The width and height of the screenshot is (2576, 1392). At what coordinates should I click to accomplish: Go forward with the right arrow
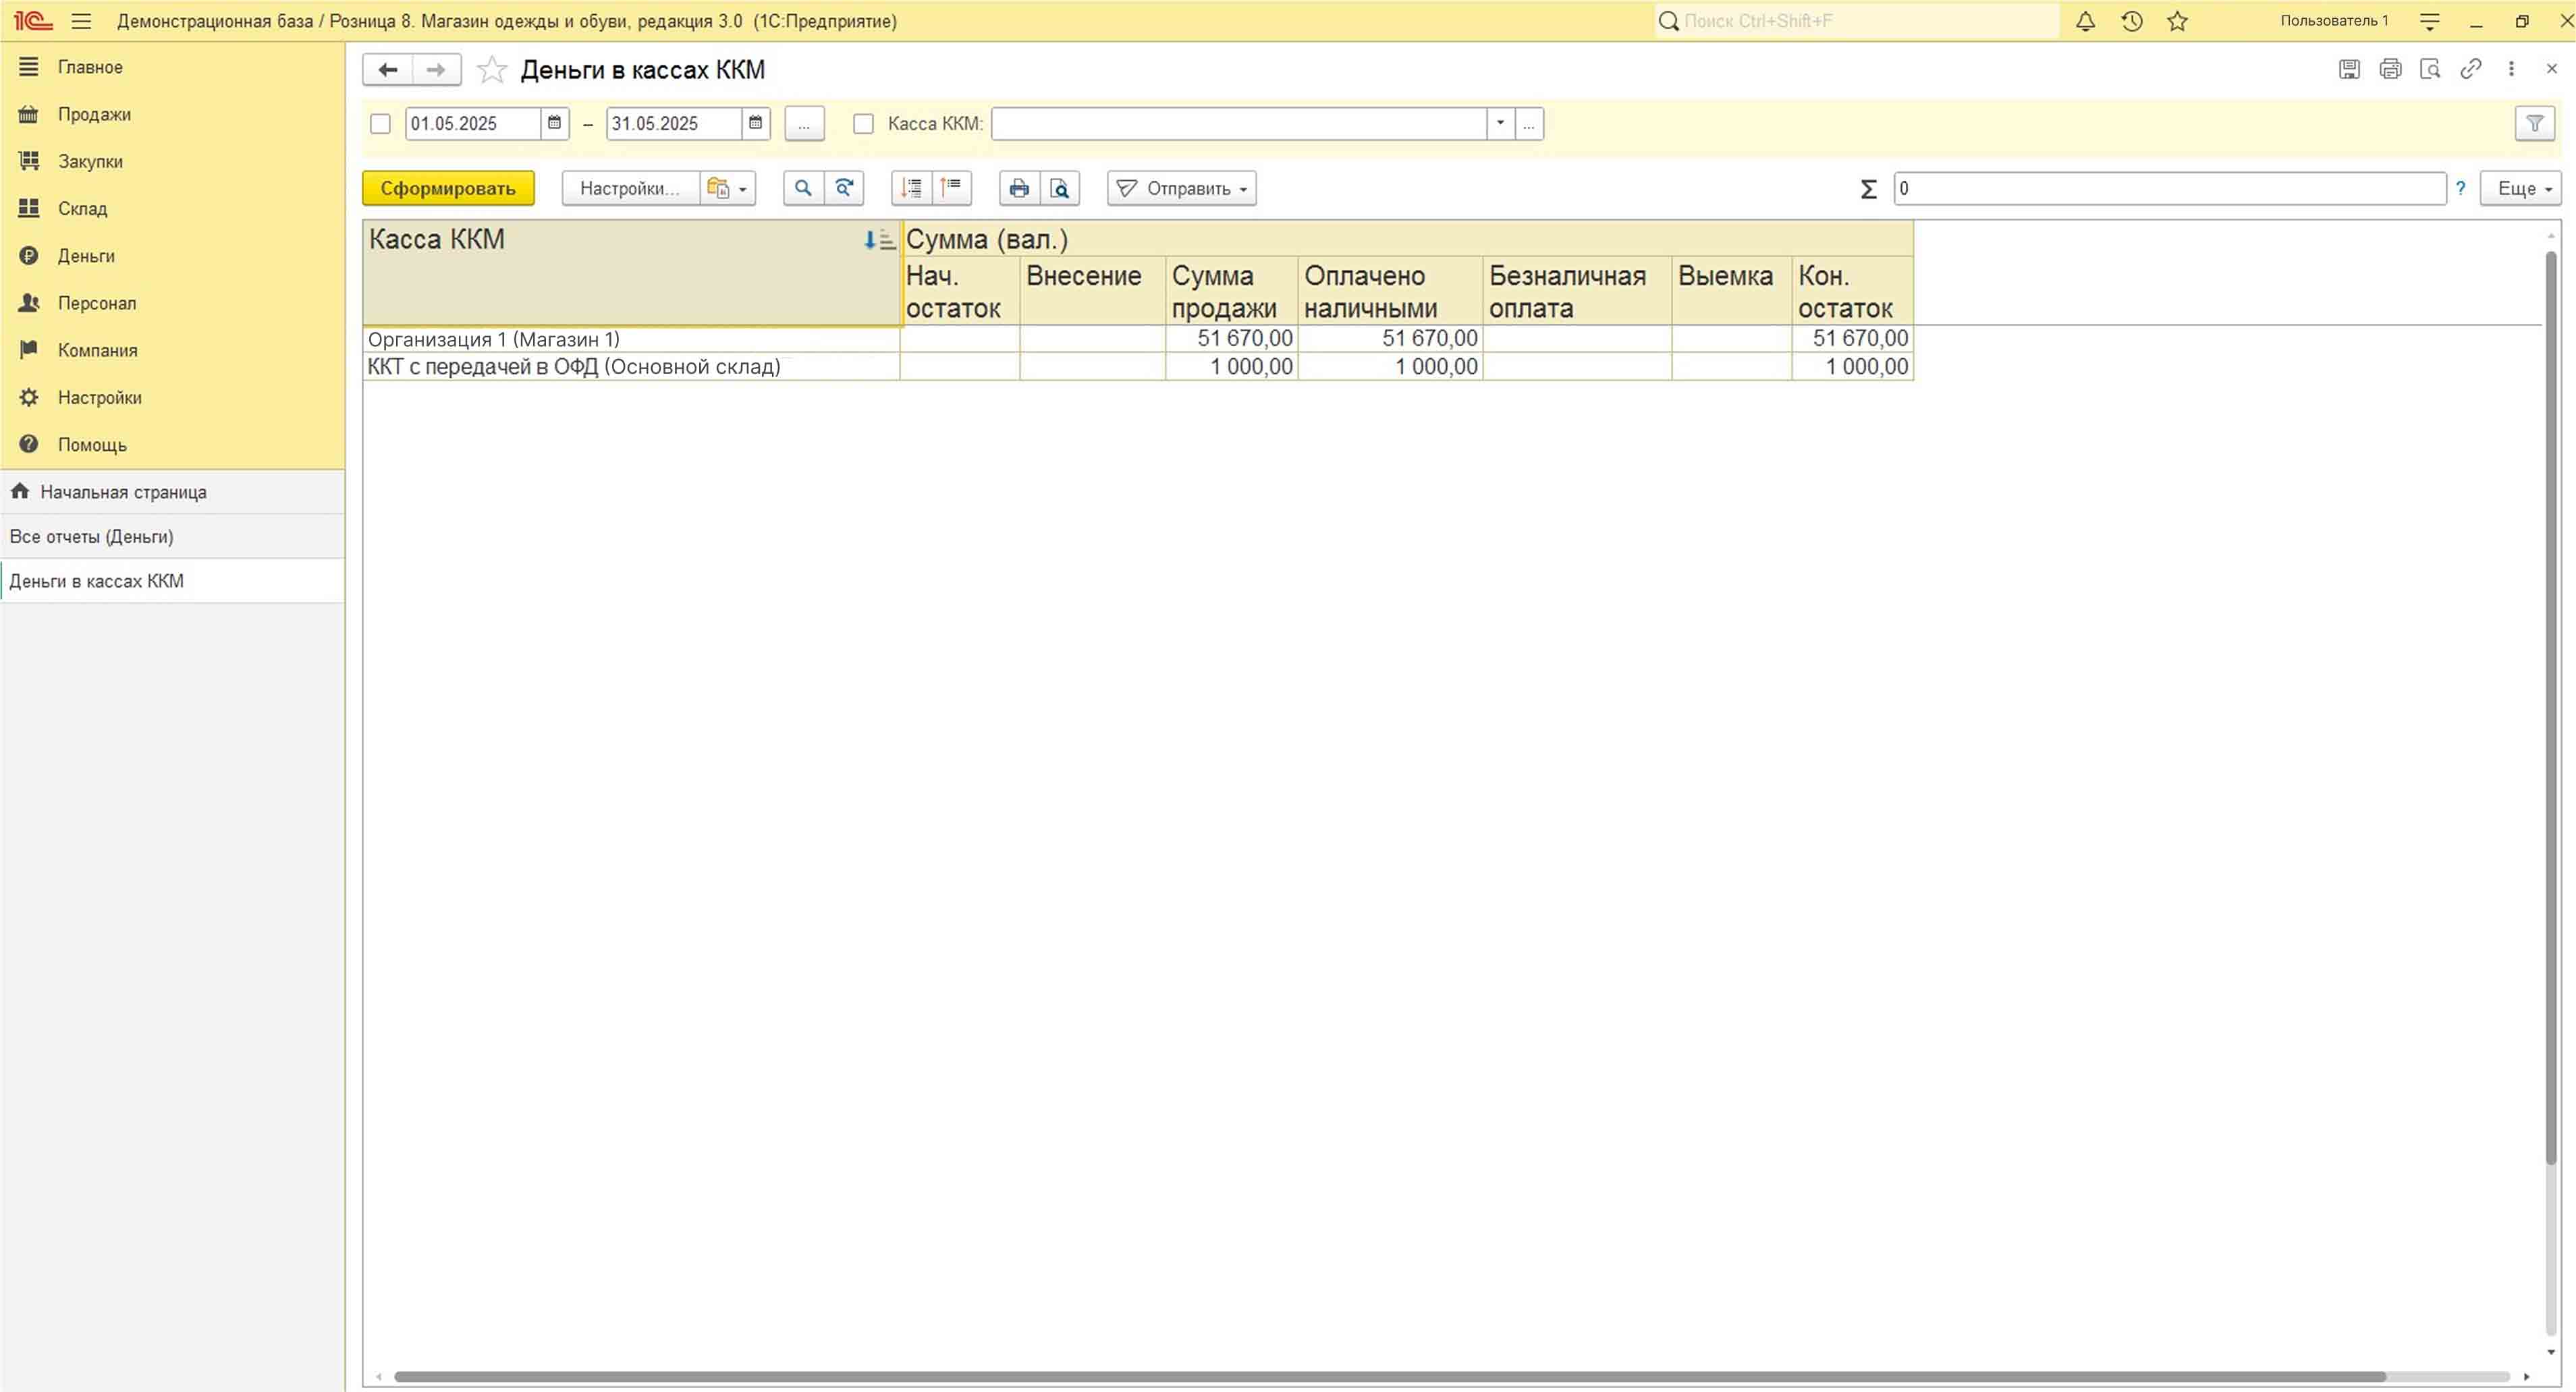point(436,70)
